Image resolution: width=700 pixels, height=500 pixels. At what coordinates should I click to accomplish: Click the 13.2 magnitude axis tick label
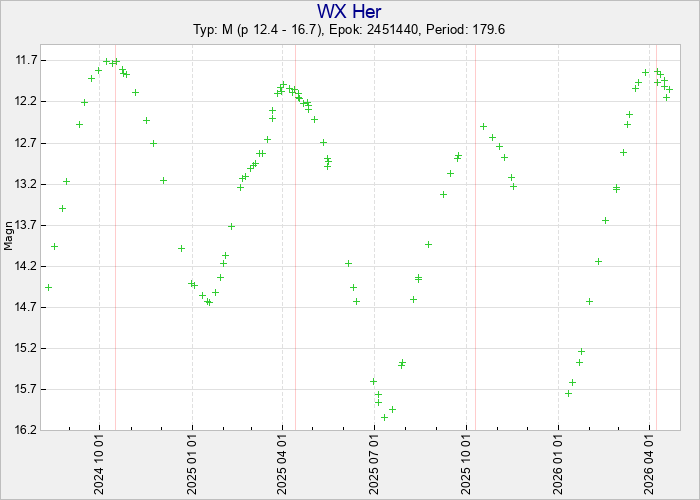pyautogui.click(x=25, y=184)
